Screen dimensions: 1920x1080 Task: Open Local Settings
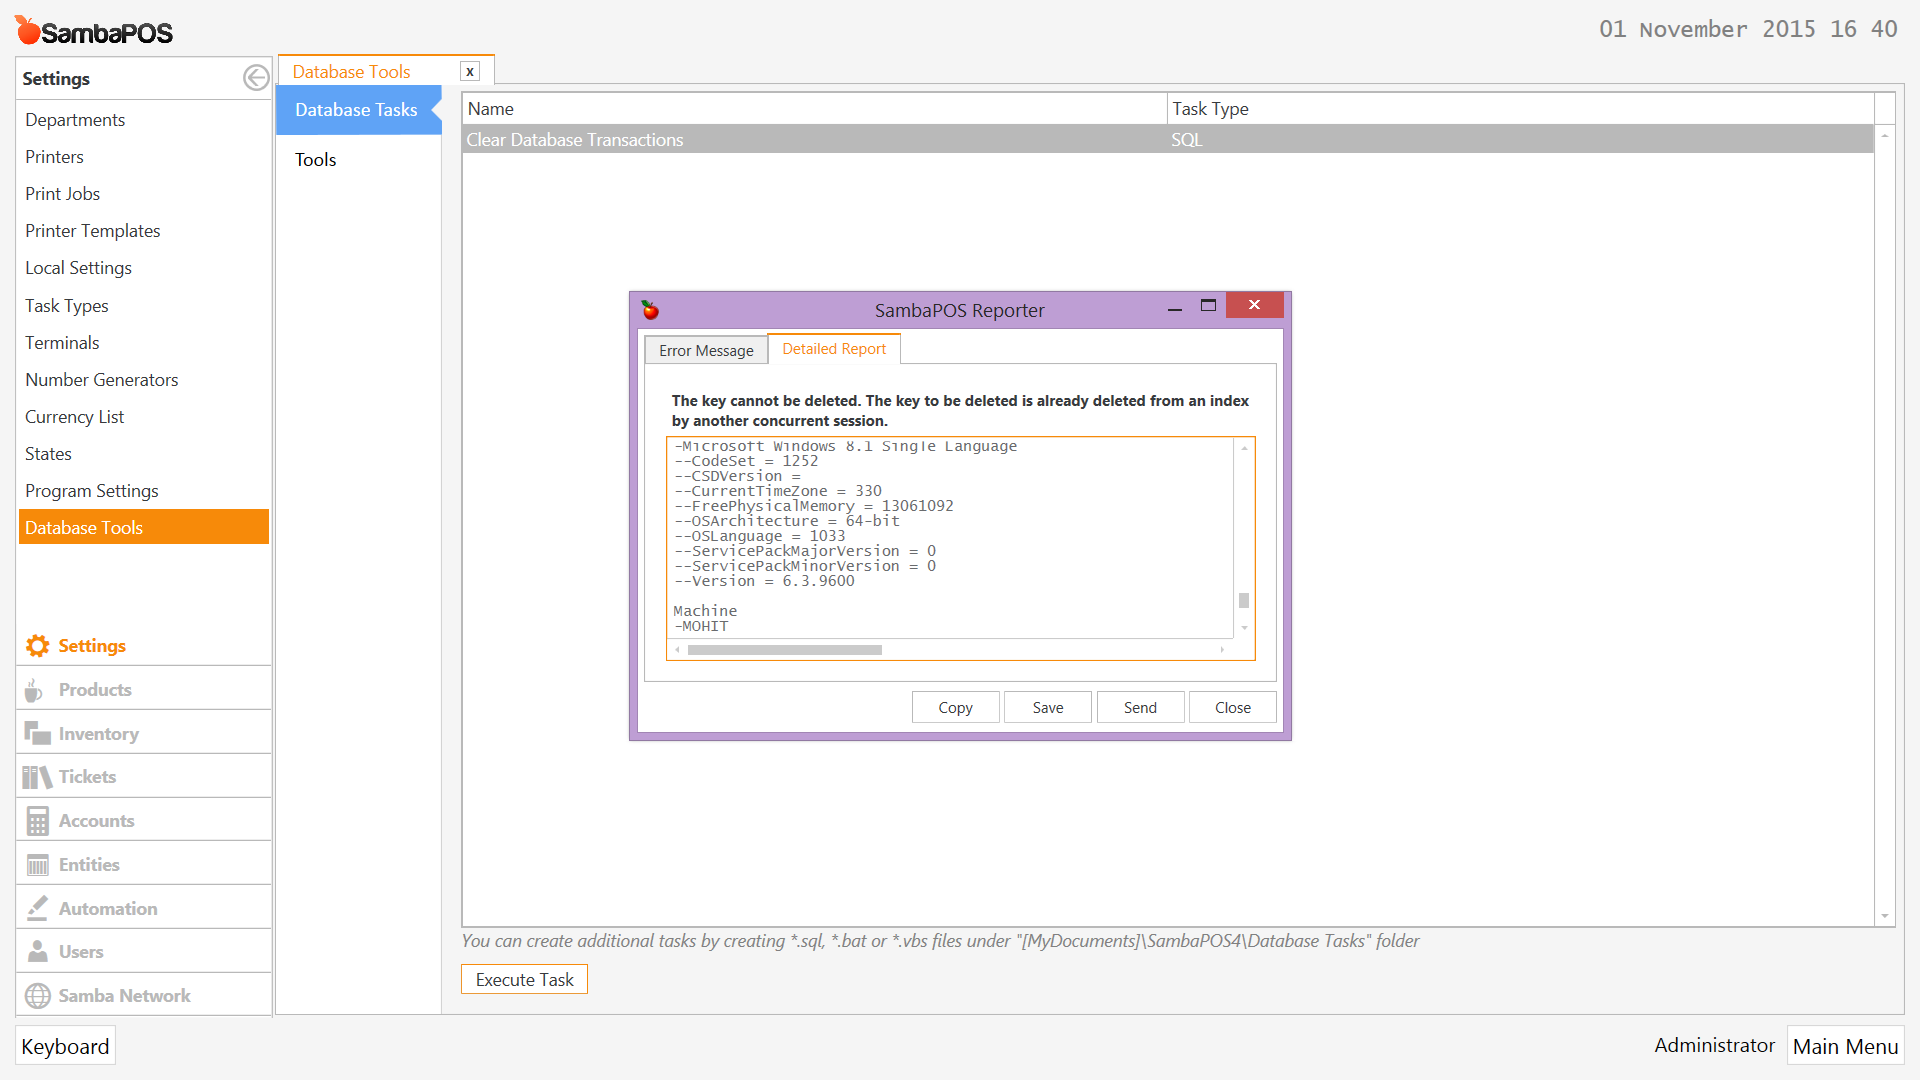pyautogui.click(x=78, y=268)
